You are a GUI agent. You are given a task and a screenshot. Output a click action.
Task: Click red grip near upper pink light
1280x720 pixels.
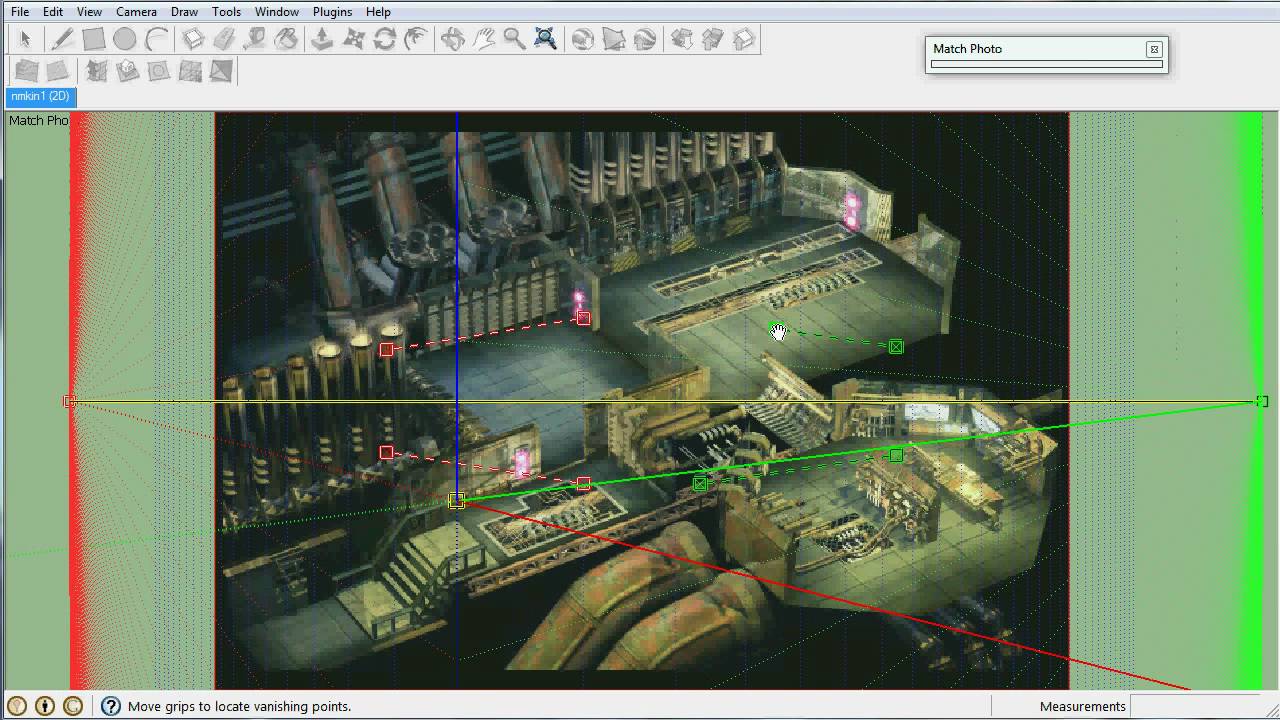tap(584, 318)
